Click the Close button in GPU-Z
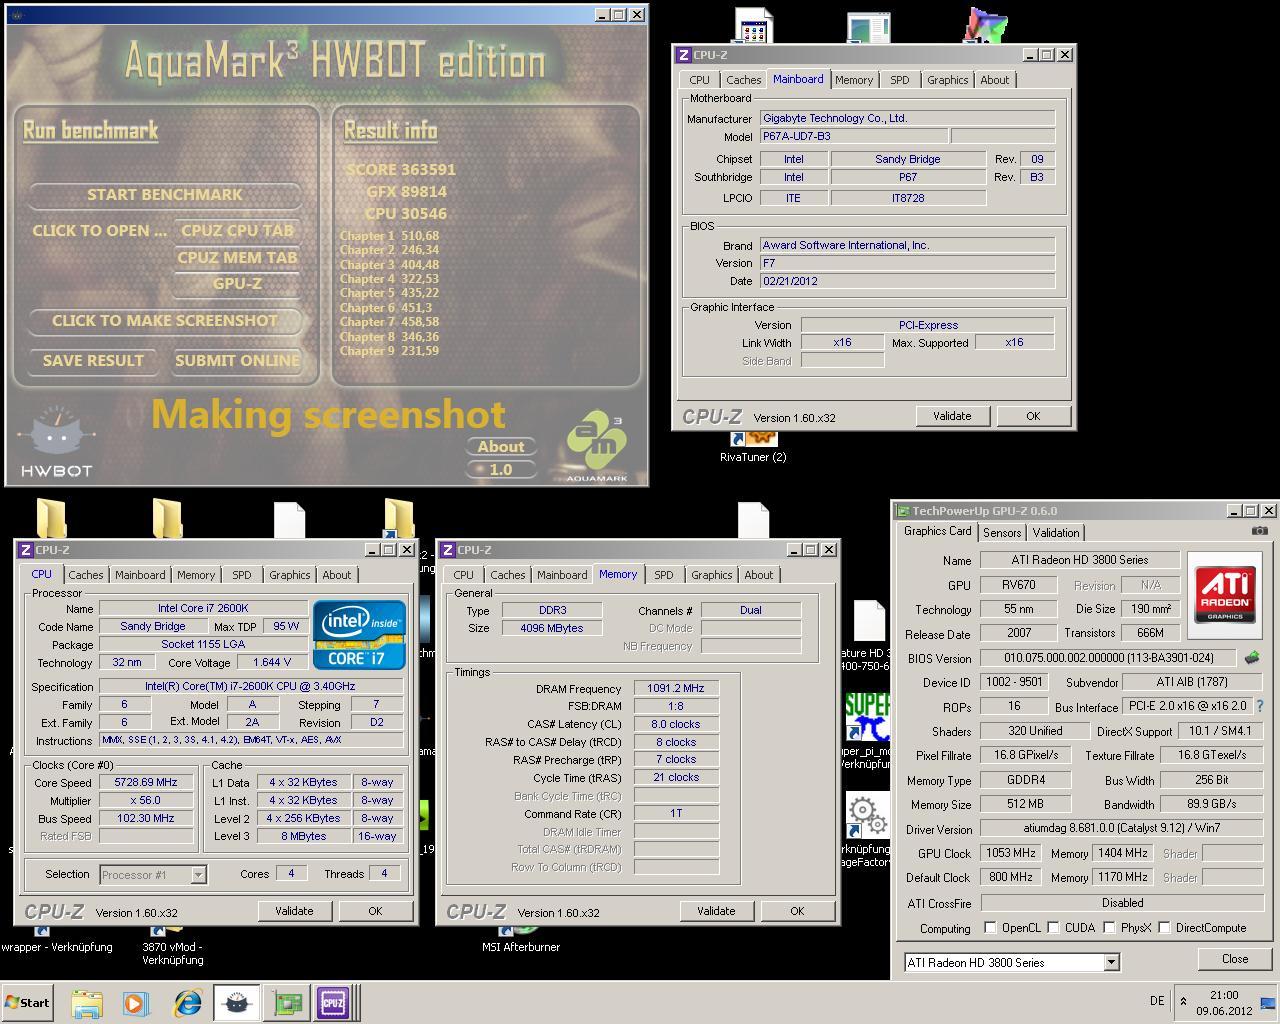1280x1024 pixels. point(1235,958)
